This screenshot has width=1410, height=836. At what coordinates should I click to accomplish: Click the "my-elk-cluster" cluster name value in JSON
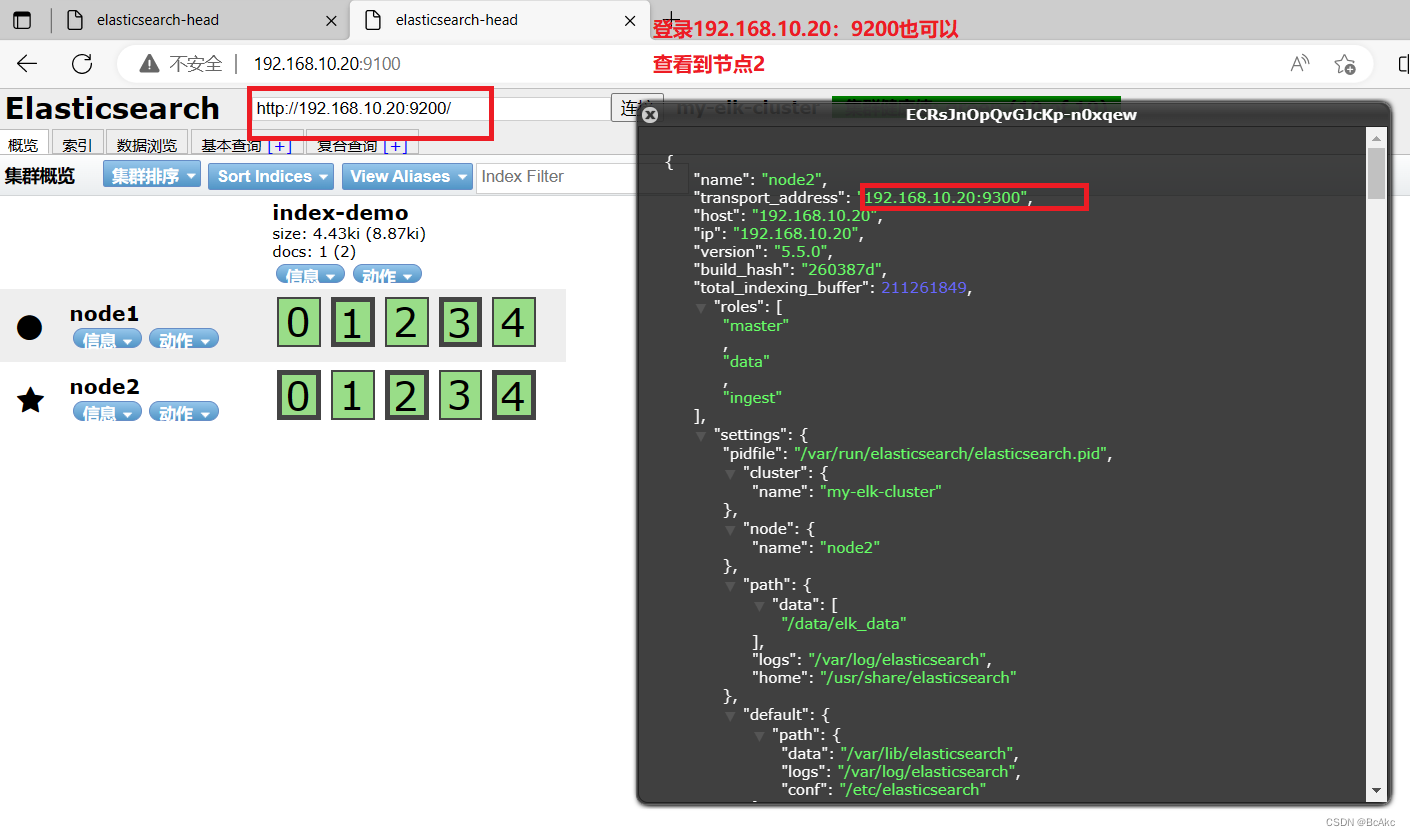880,492
